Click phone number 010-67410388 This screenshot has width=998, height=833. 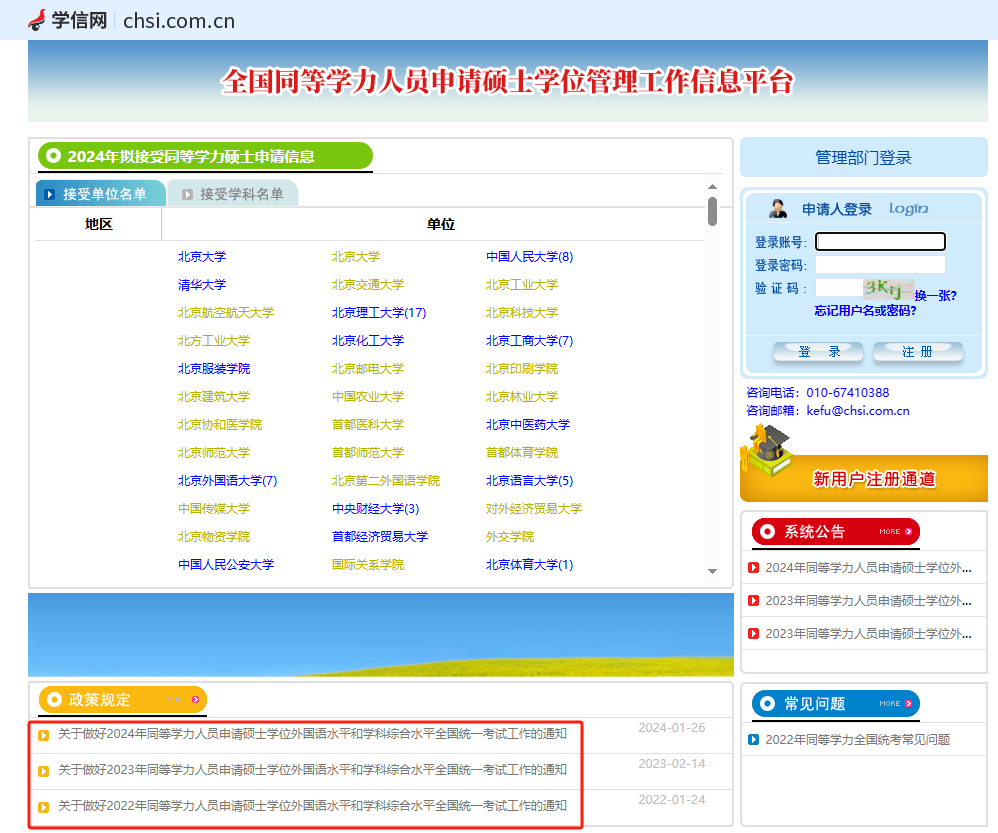[847, 393]
